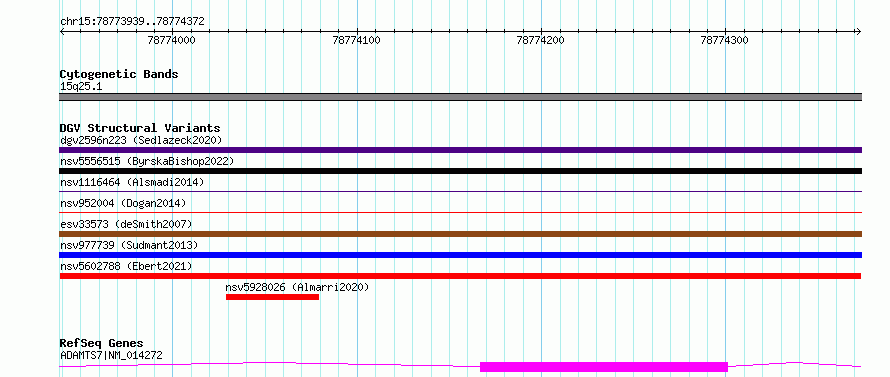890x377 pixels.
Task: Open the nsv5928026 (Almarri2020) label
Action: (x=297, y=287)
